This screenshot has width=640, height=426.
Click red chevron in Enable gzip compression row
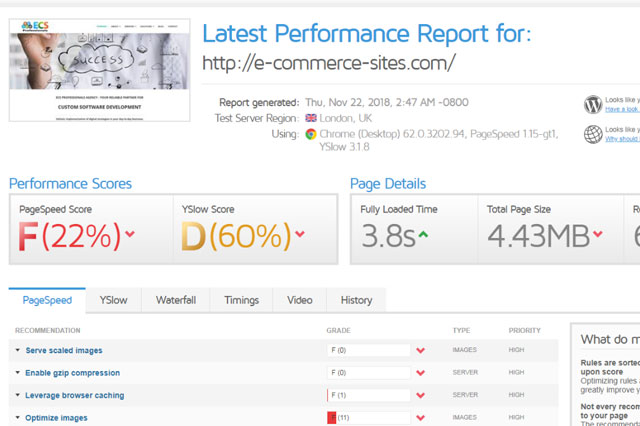[x=420, y=373]
